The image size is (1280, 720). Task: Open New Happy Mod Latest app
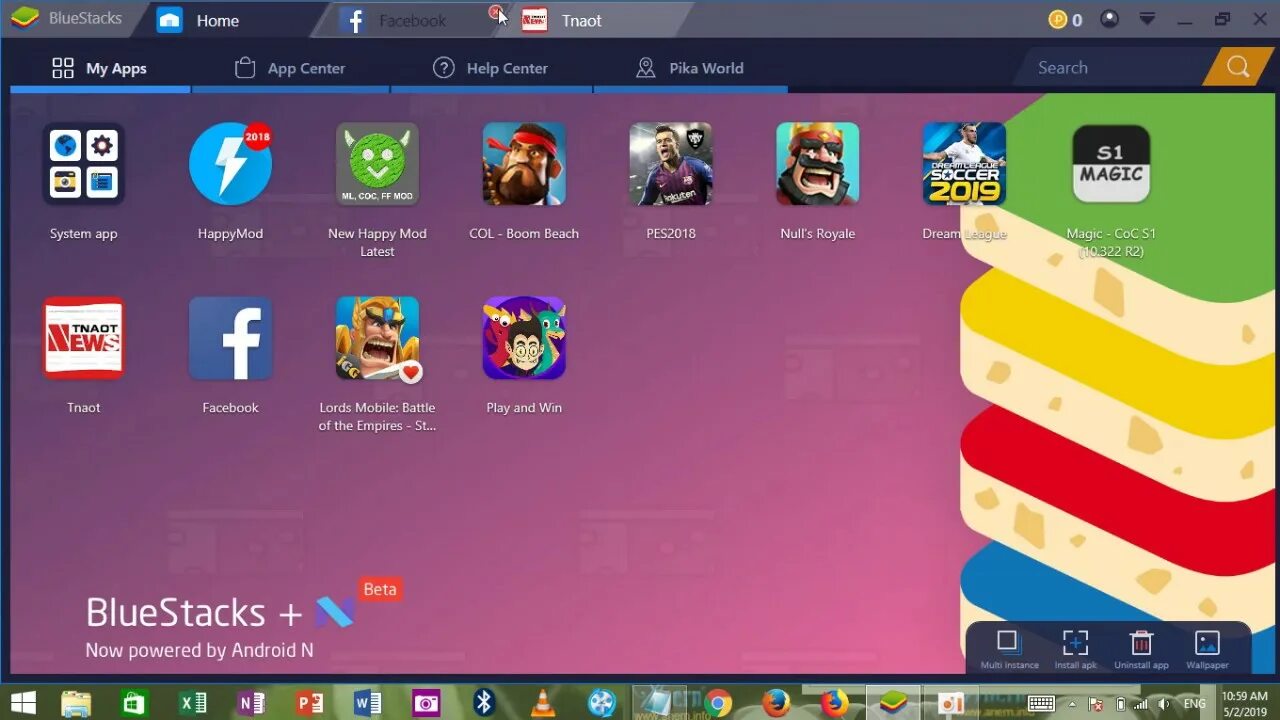(377, 164)
